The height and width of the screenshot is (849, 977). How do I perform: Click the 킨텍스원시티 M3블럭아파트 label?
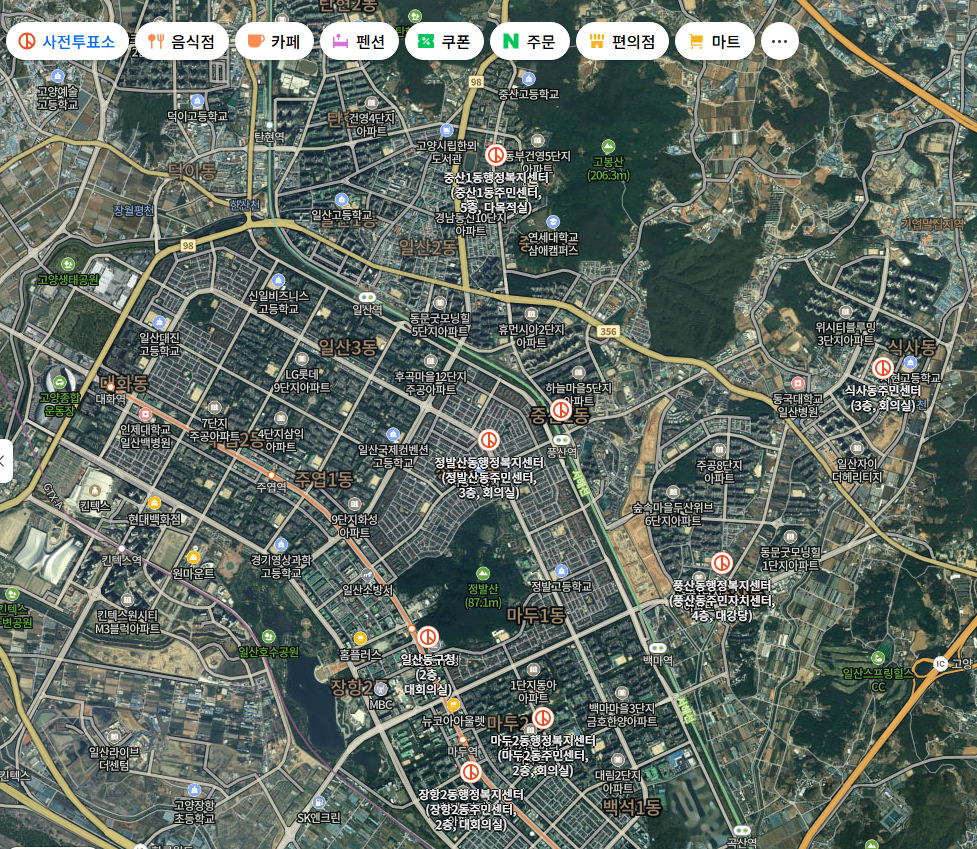point(128,622)
